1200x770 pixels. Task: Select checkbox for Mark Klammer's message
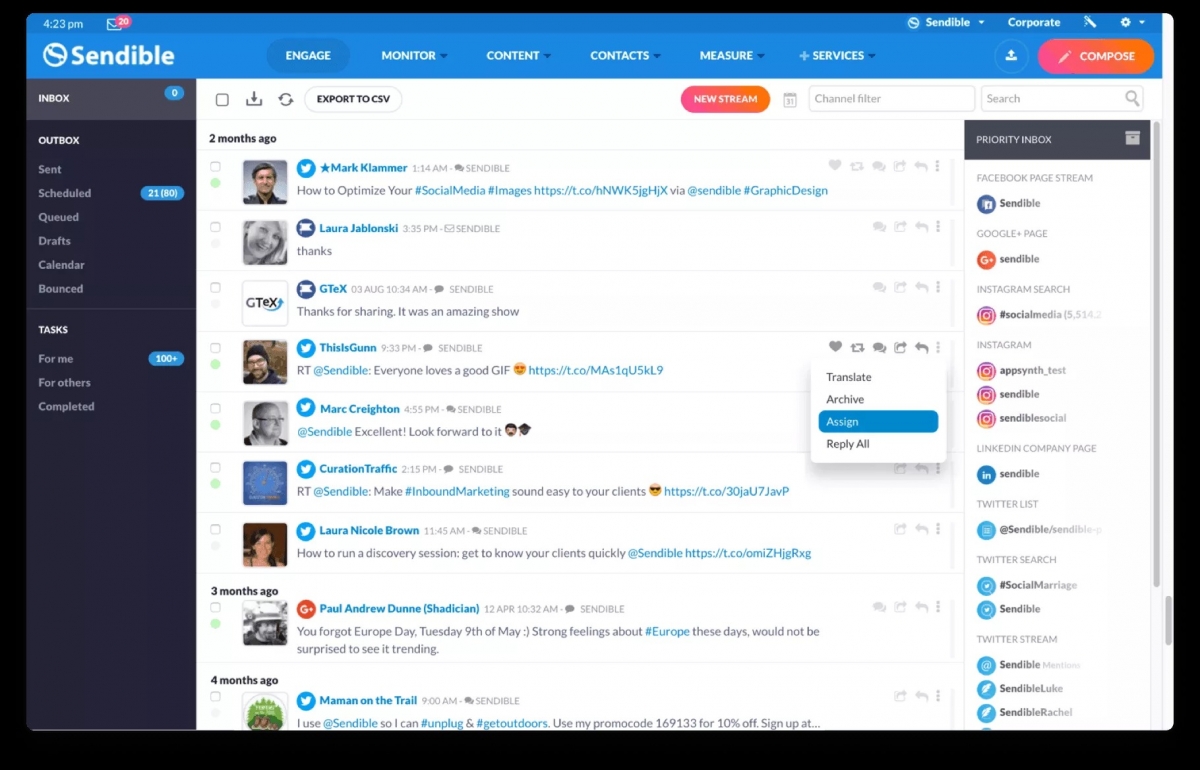(x=215, y=167)
